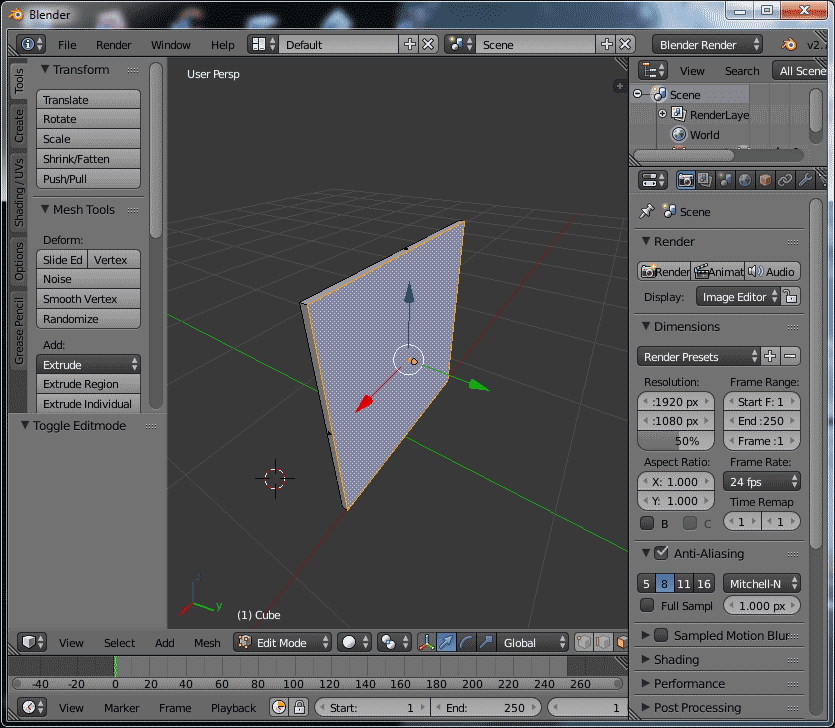
Task: Enable the Full Sampl checkbox
Action: pyautogui.click(x=648, y=605)
